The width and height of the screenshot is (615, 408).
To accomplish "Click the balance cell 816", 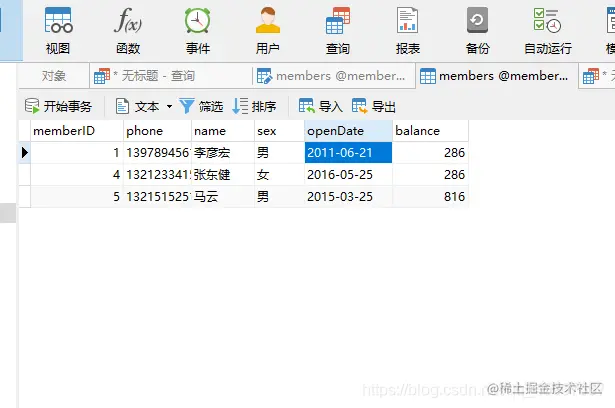I will (x=430, y=196).
